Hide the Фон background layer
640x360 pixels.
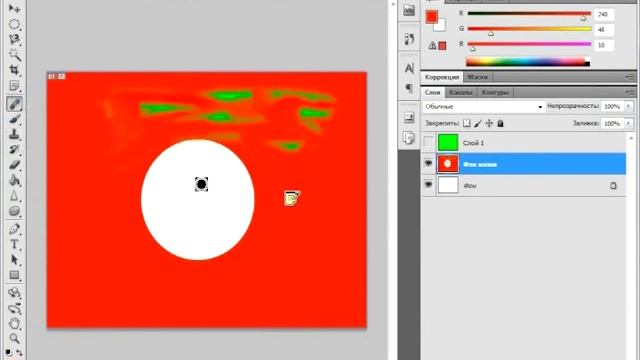[x=428, y=185]
